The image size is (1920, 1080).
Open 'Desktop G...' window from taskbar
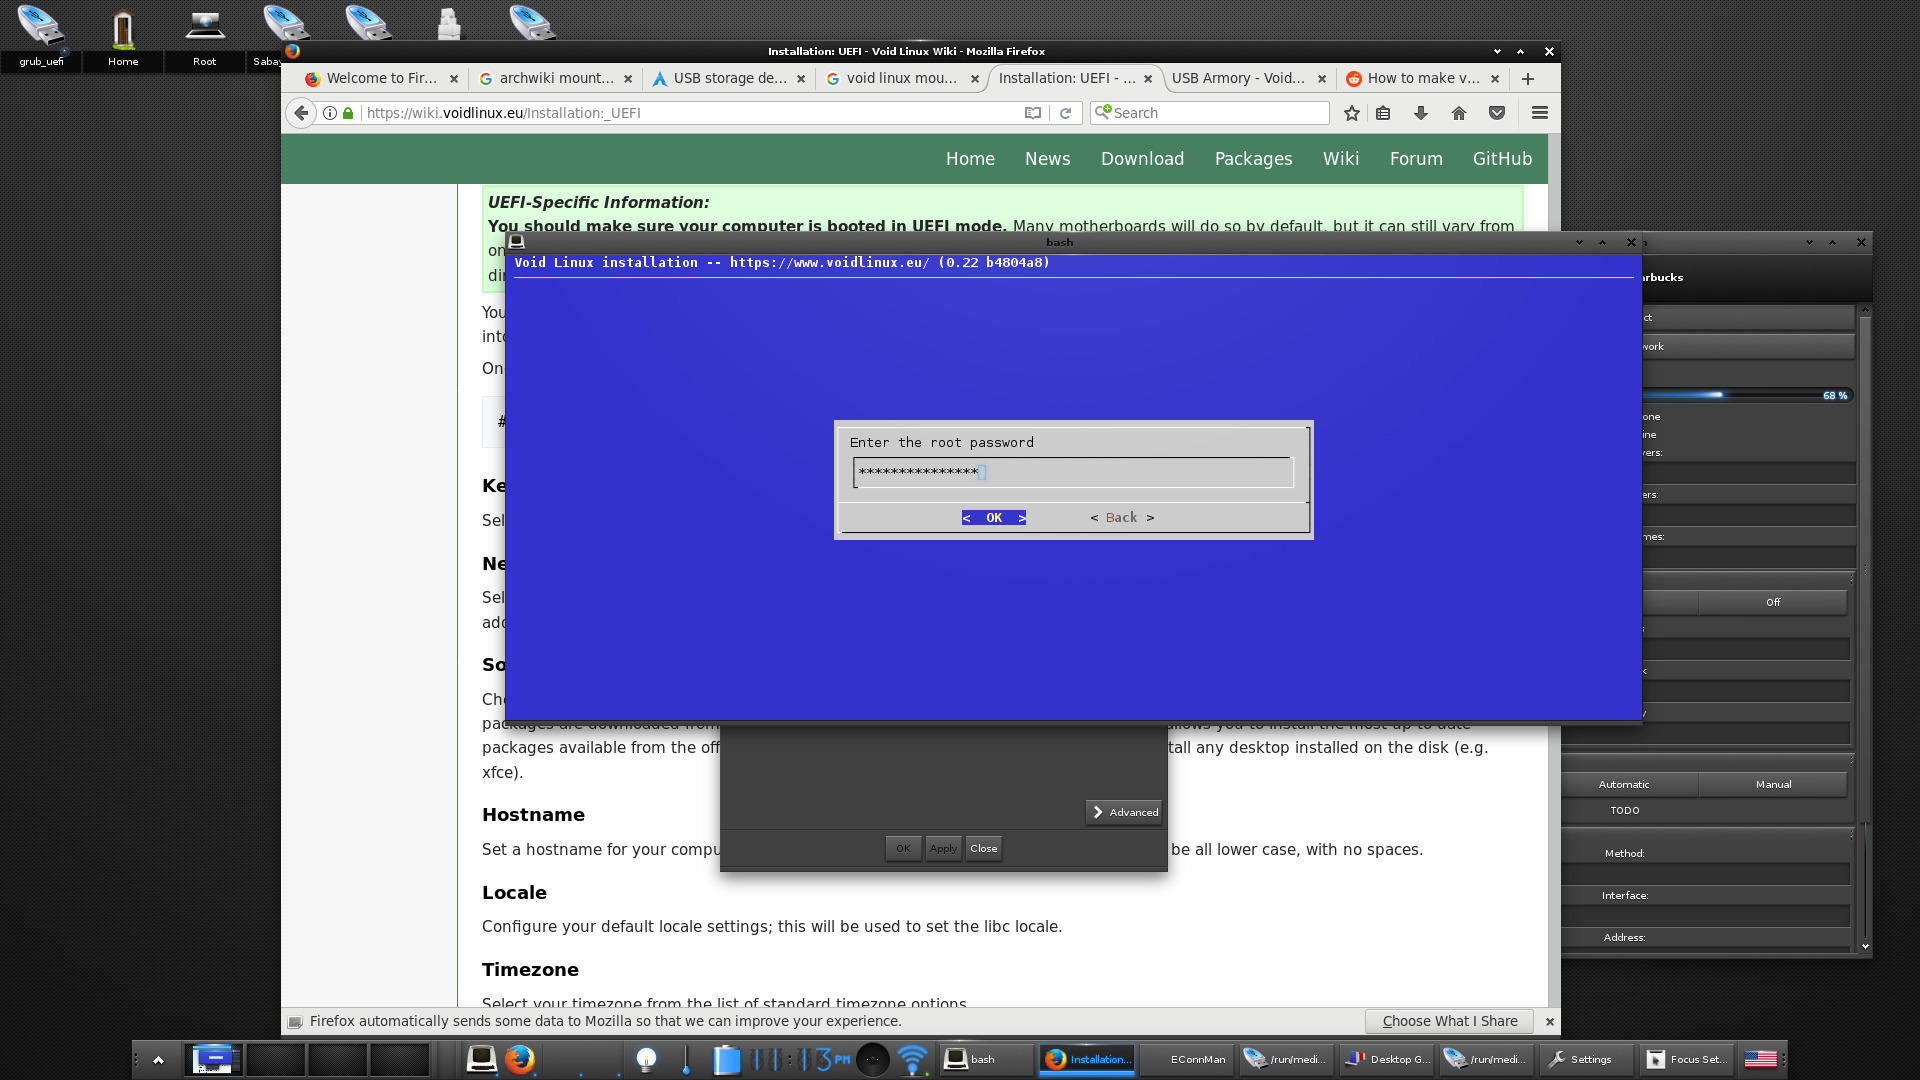click(x=1386, y=1059)
